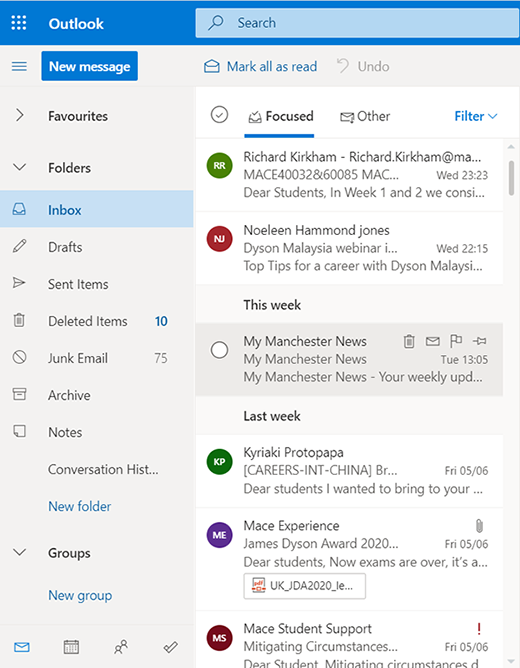Click the Sent Items arrow icon

(x=19, y=283)
